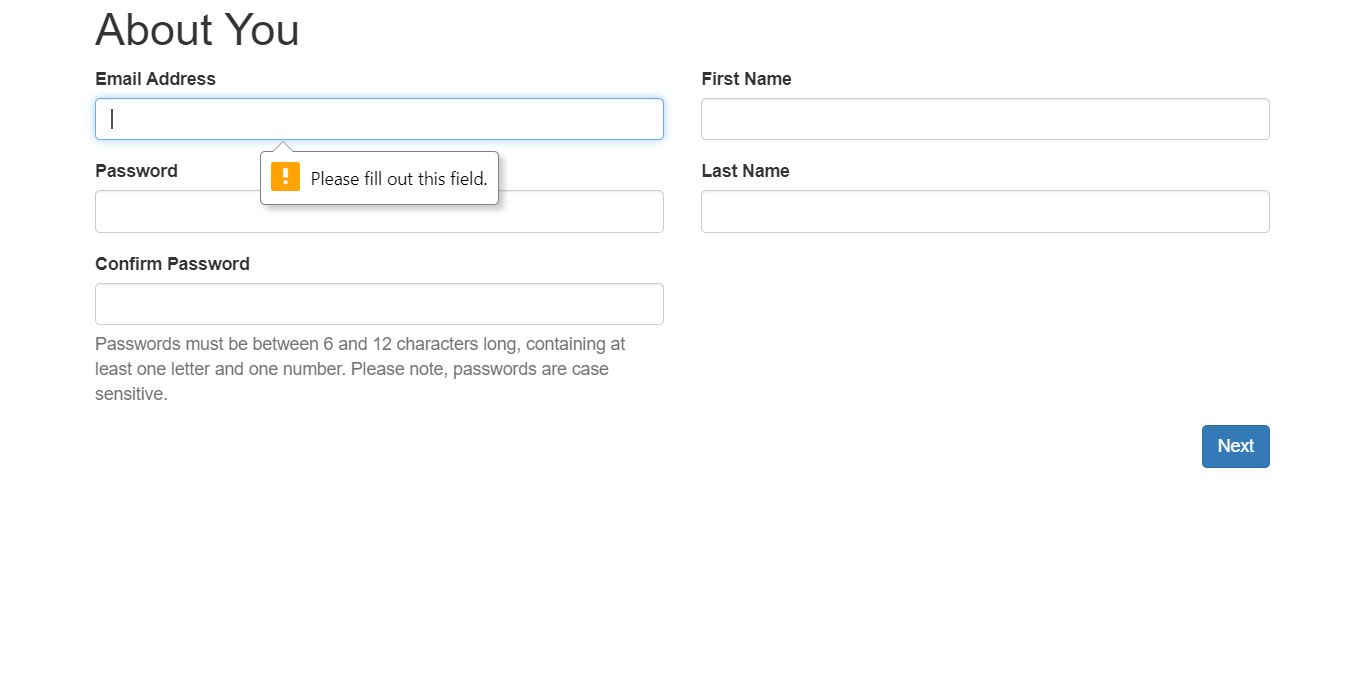The image size is (1350, 689).
Task: Click the First Name label
Action: pyautogui.click(x=746, y=79)
